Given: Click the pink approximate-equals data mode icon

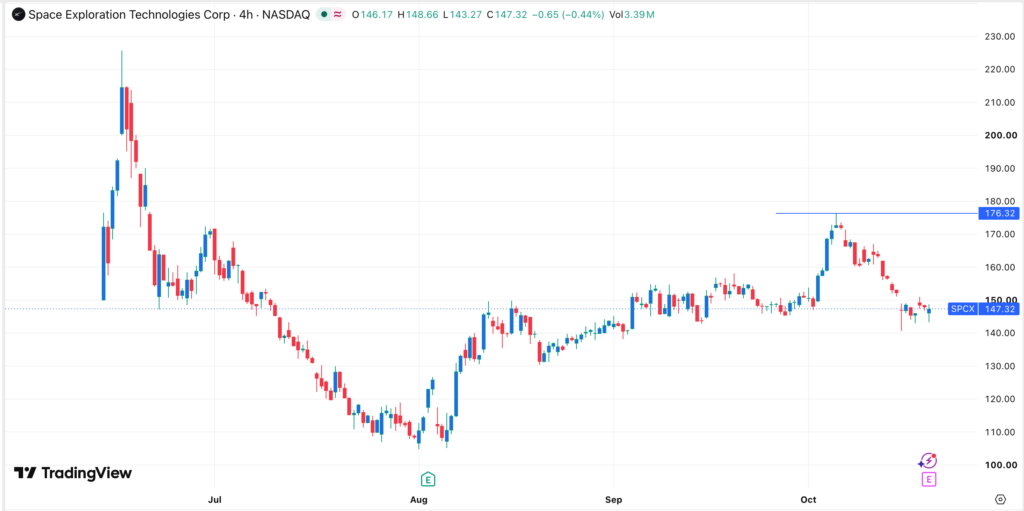Looking at the screenshot, I should pyautogui.click(x=338, y=14).
